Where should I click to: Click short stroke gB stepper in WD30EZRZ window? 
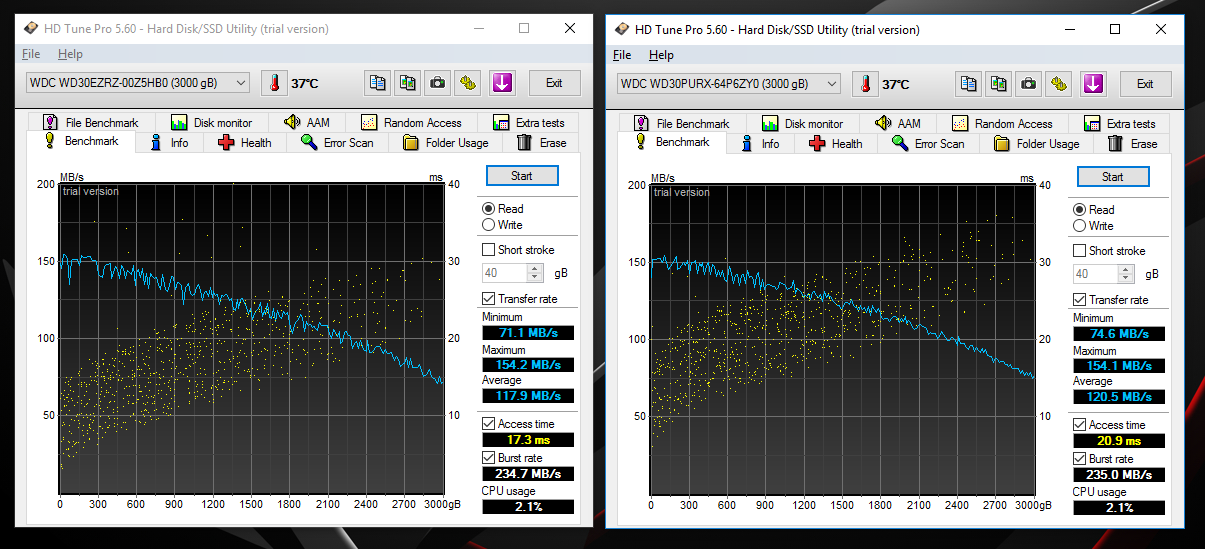pyautogui.click(x=535, y=273)
